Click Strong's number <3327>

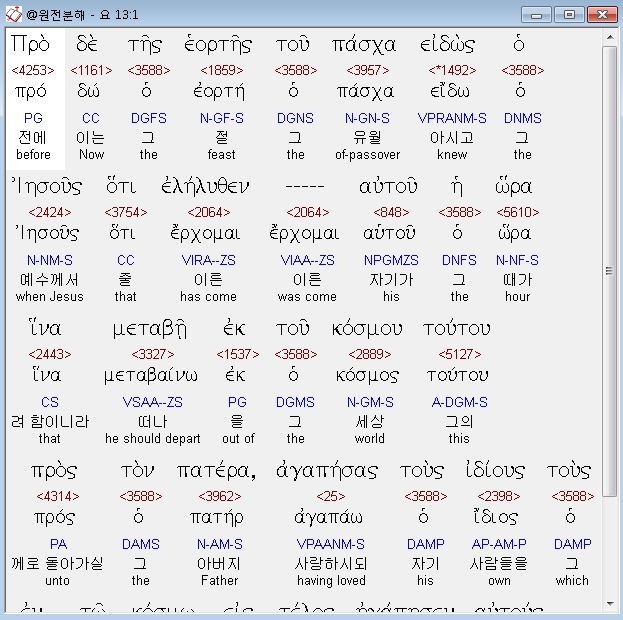[x=153, y=354]
